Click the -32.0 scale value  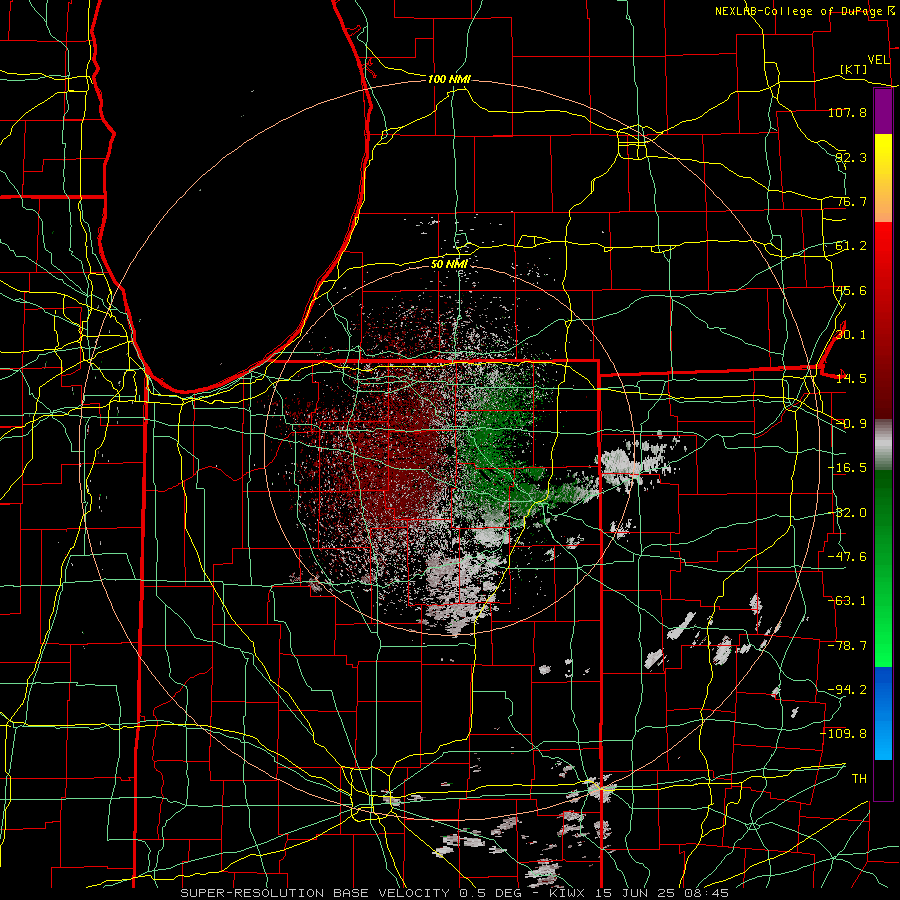pyautogui.click(x=847, y=513)
